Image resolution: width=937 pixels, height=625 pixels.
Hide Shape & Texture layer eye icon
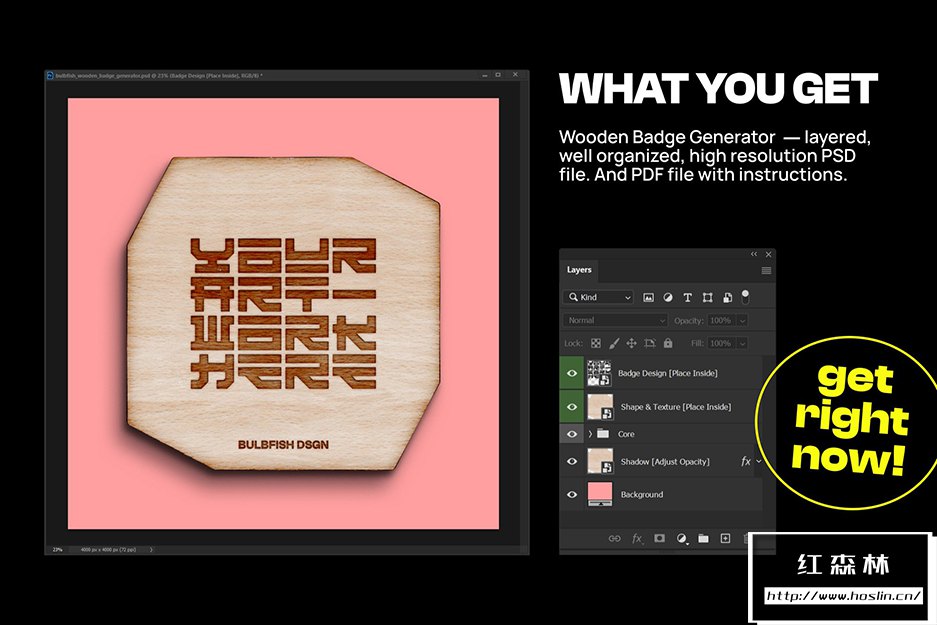(572, 407)
